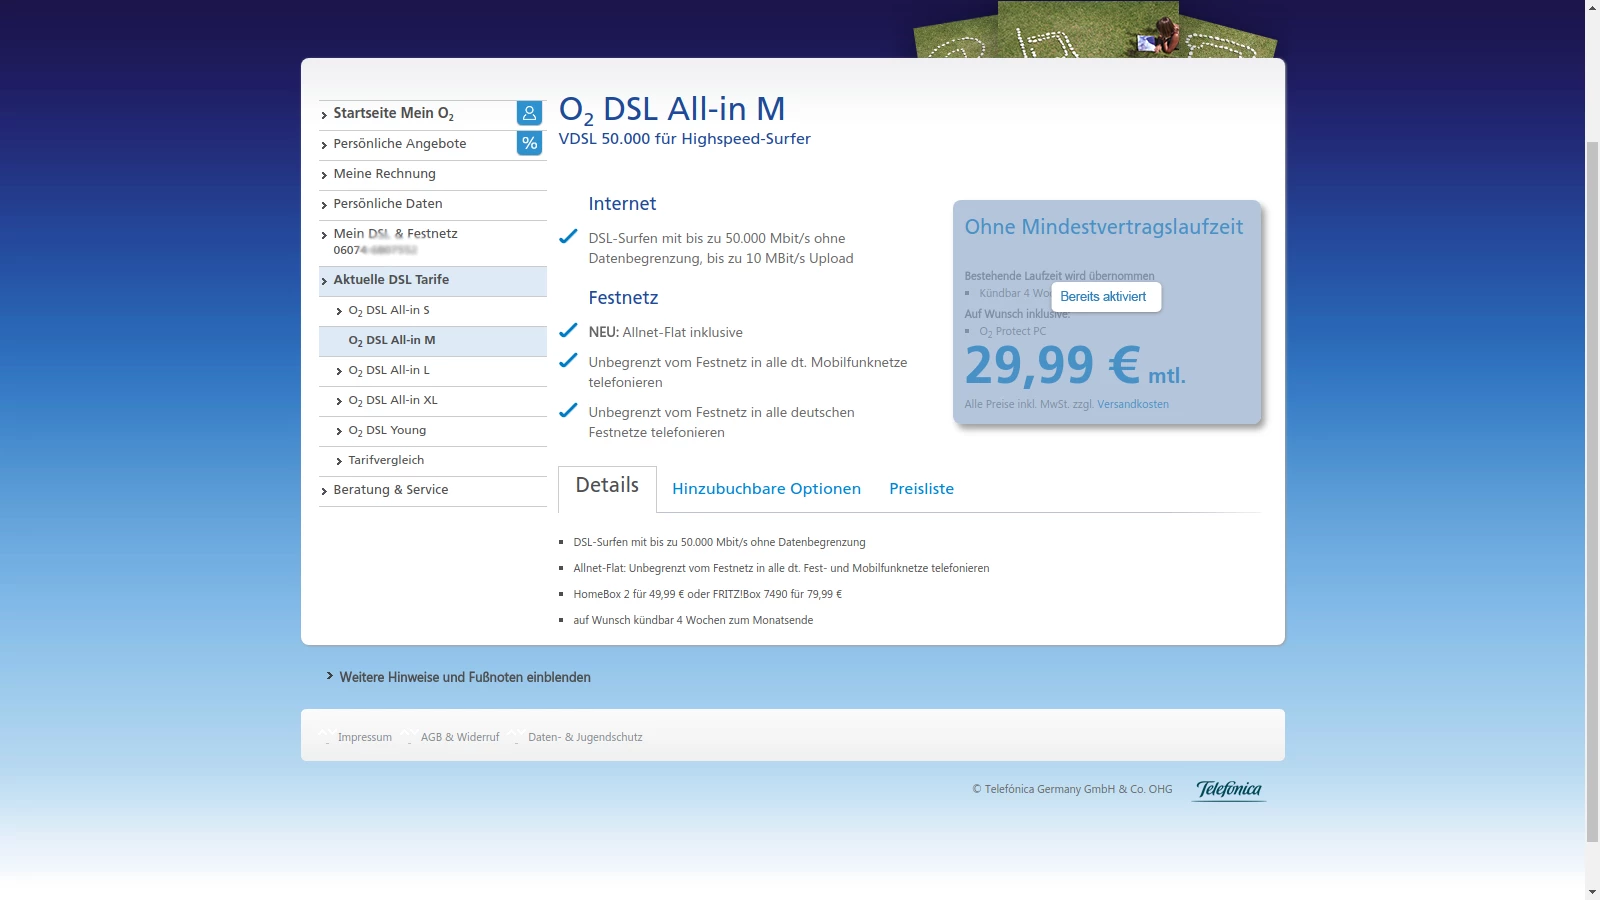Collapse the Aktuelle DSL Tarife section
This screenshot has height=900, width=1600.
coord(432,280)
